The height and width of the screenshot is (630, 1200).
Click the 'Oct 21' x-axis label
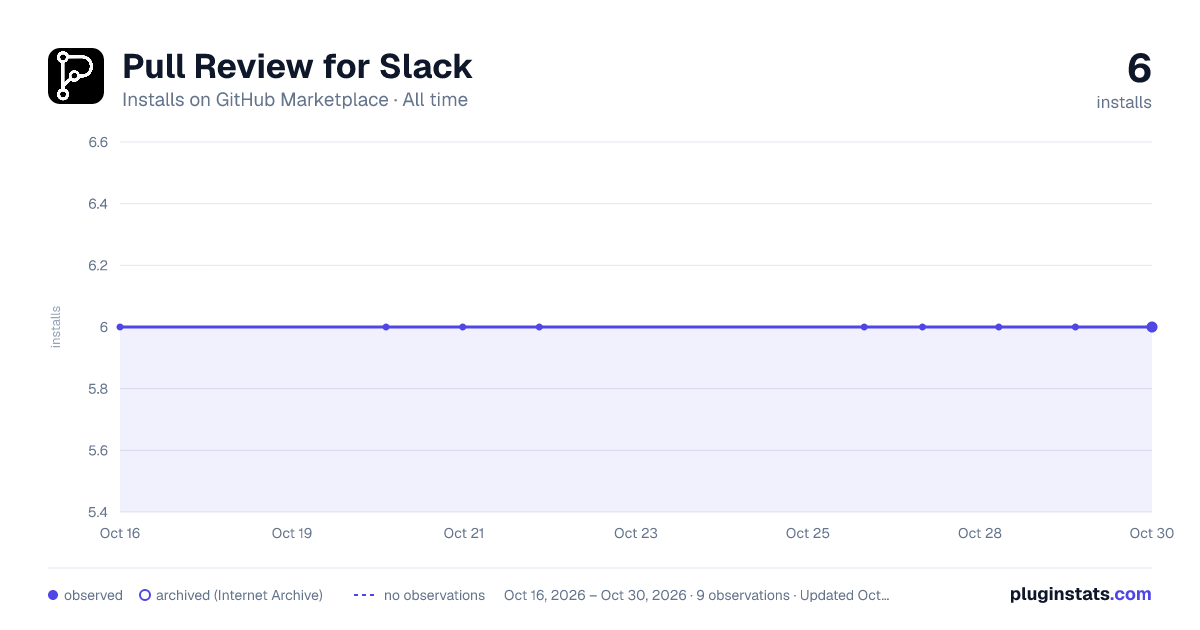(464, 533)
